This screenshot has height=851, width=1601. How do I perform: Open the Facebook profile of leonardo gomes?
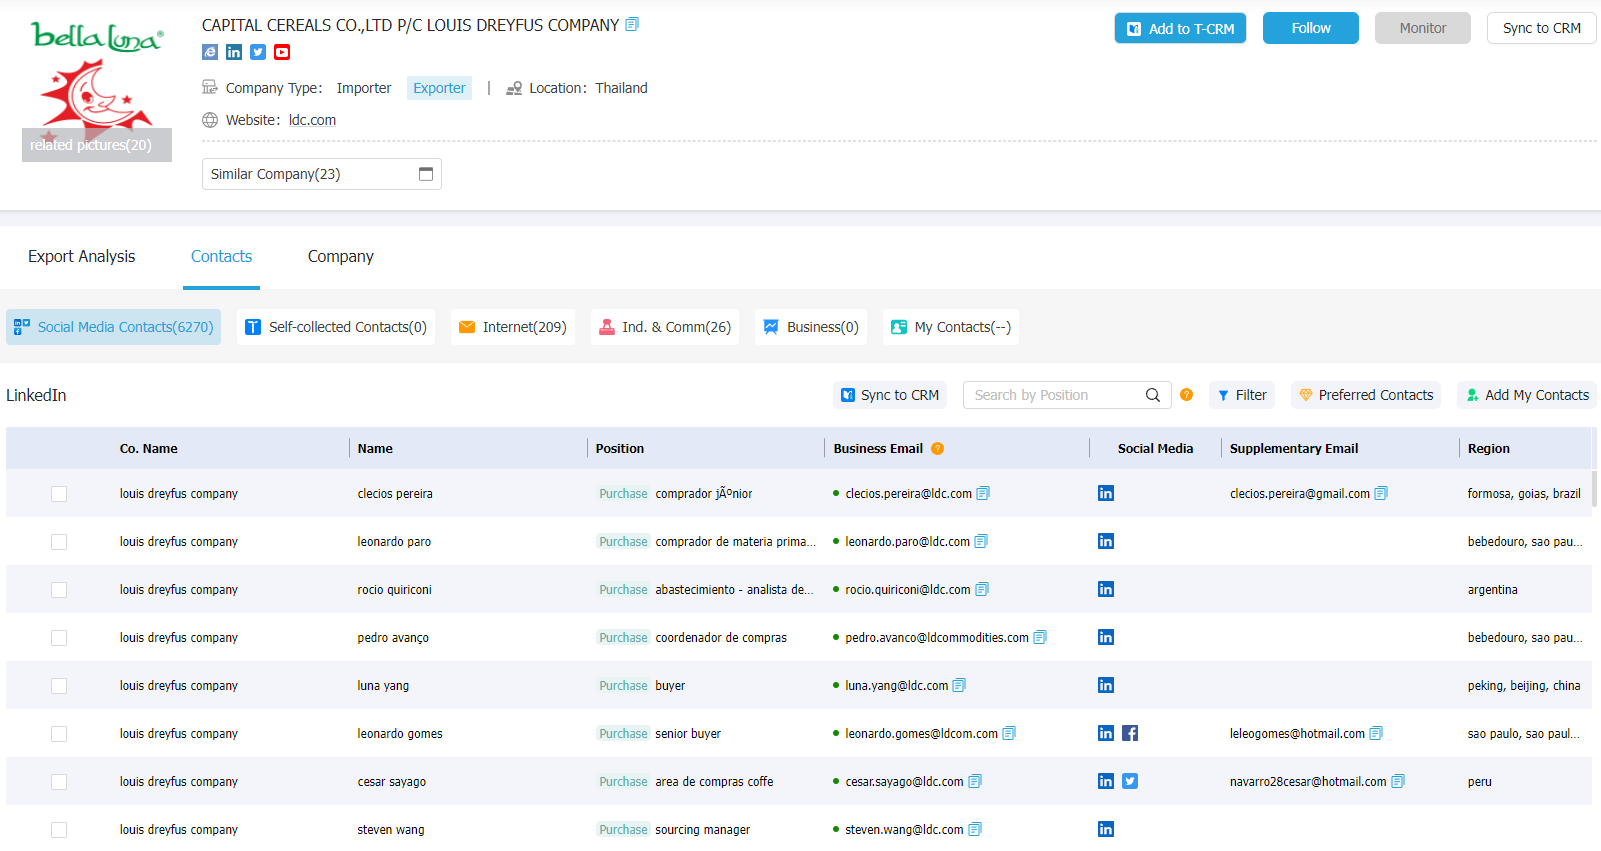point(1130,733)
